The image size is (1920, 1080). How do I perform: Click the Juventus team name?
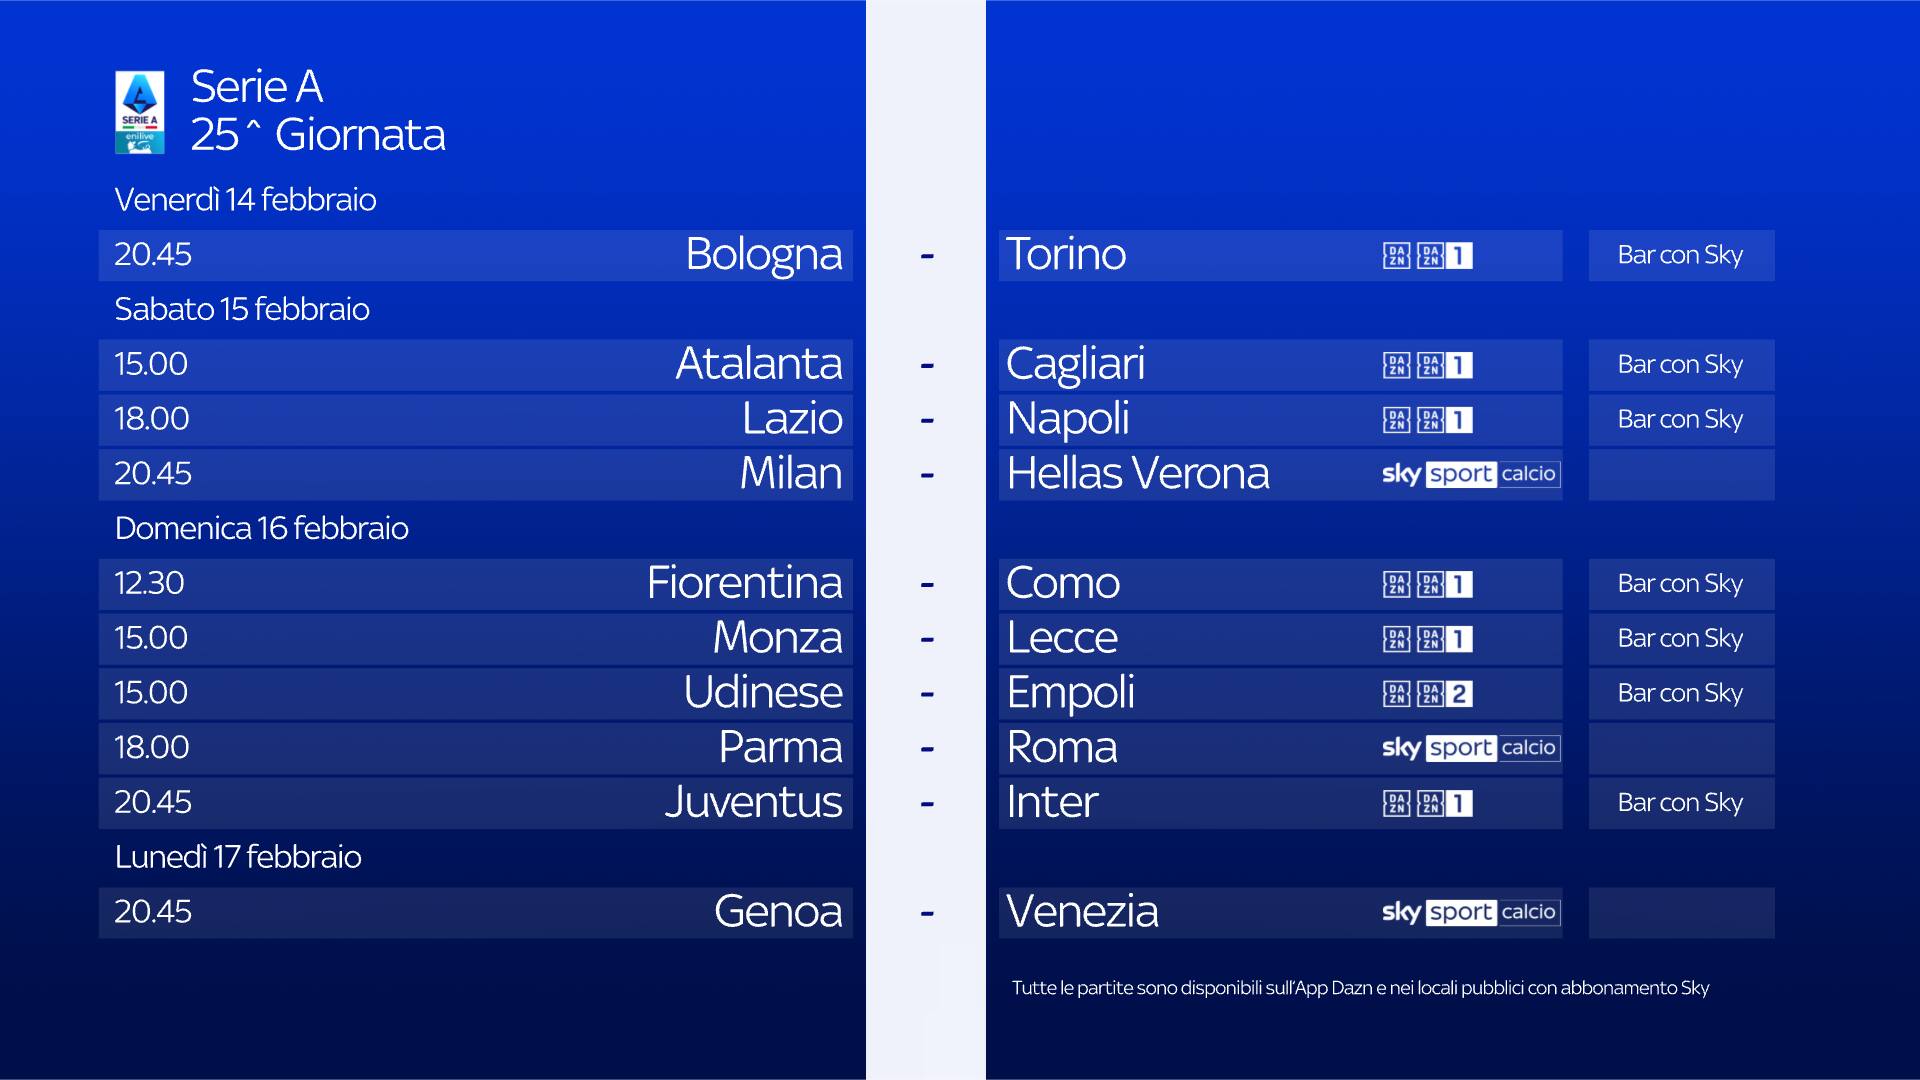[753, 802]
